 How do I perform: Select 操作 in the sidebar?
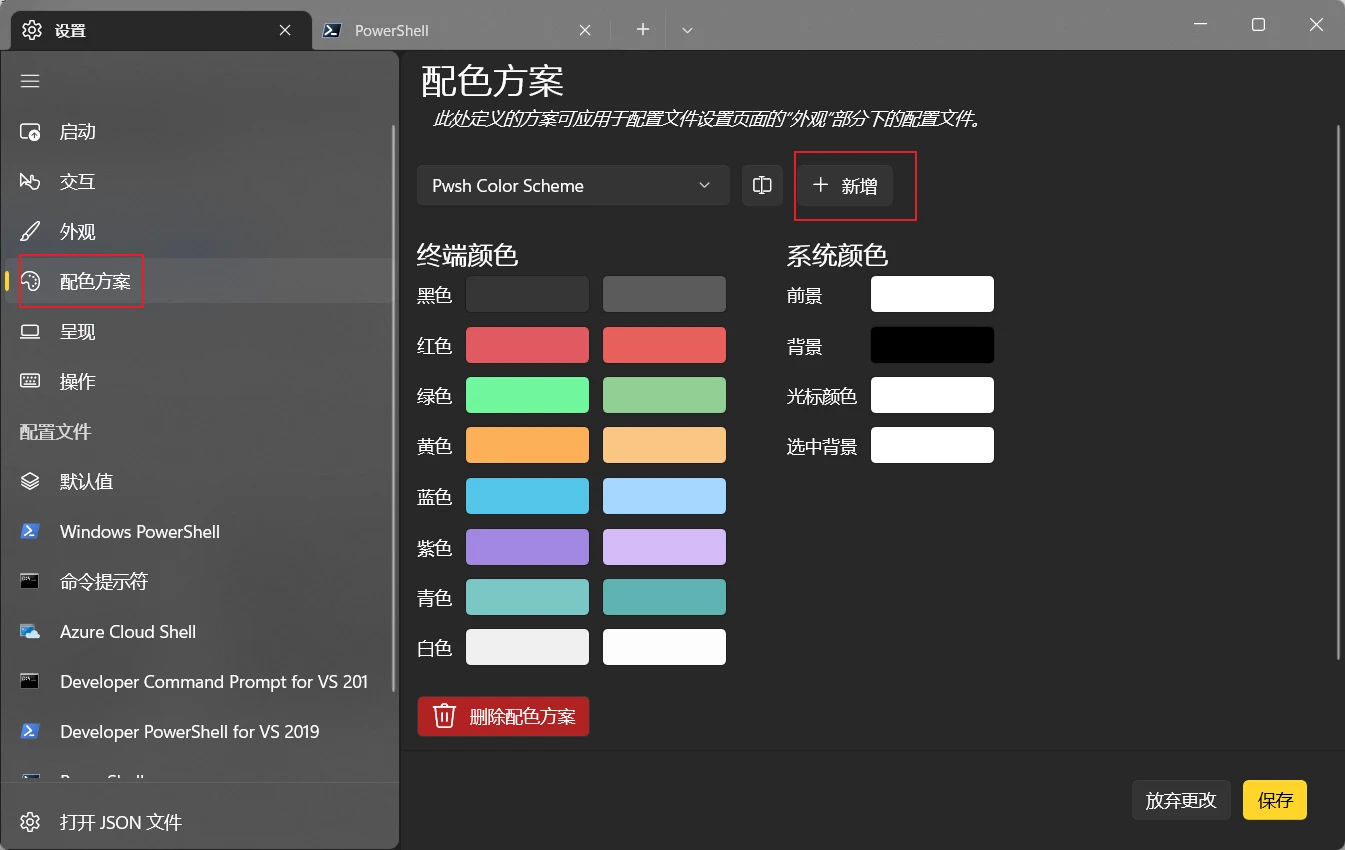(198, 382)
